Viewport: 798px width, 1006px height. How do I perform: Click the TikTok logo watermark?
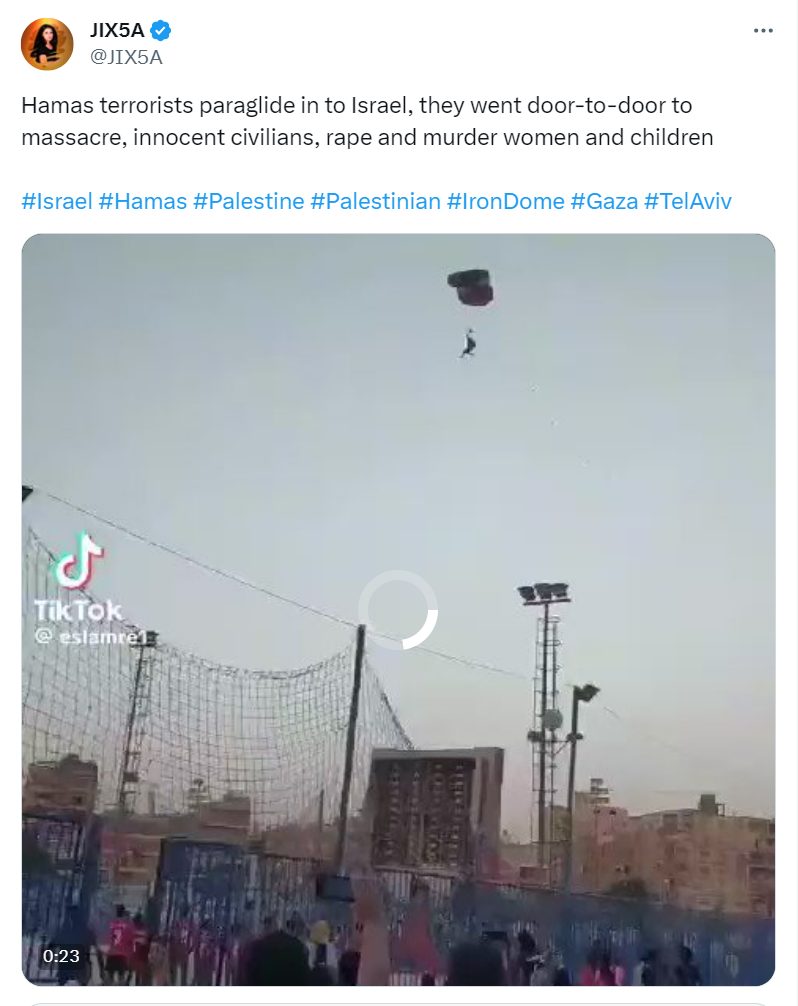(78, 559)
